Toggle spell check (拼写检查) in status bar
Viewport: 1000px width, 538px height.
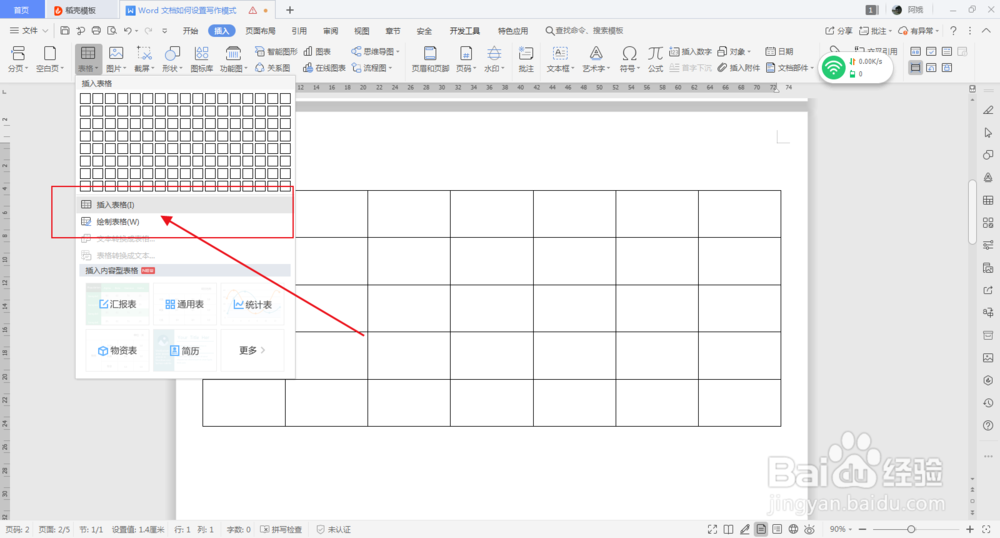(x=281, y=530)
